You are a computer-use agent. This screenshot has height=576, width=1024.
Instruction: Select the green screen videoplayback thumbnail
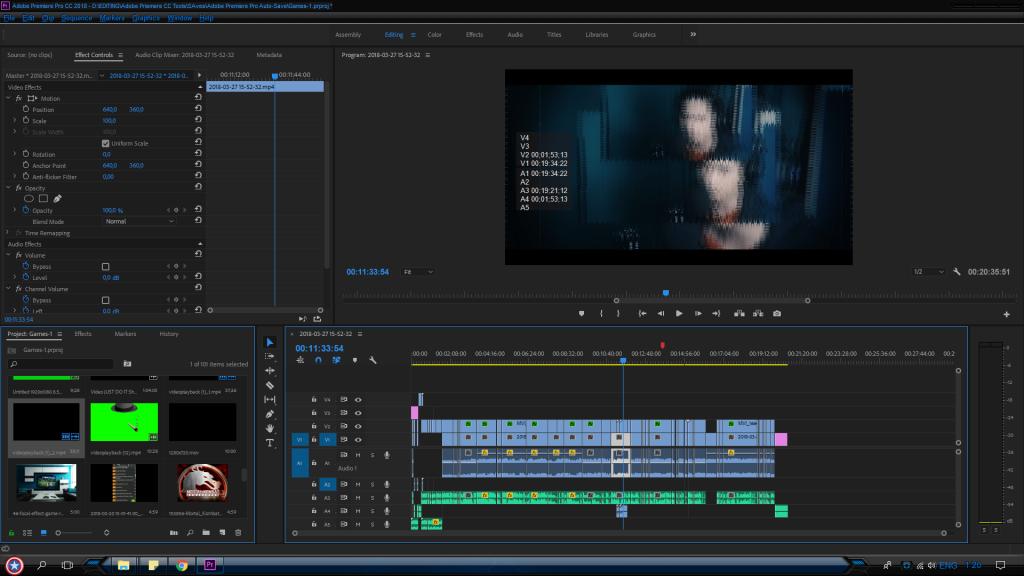point(124,422)
